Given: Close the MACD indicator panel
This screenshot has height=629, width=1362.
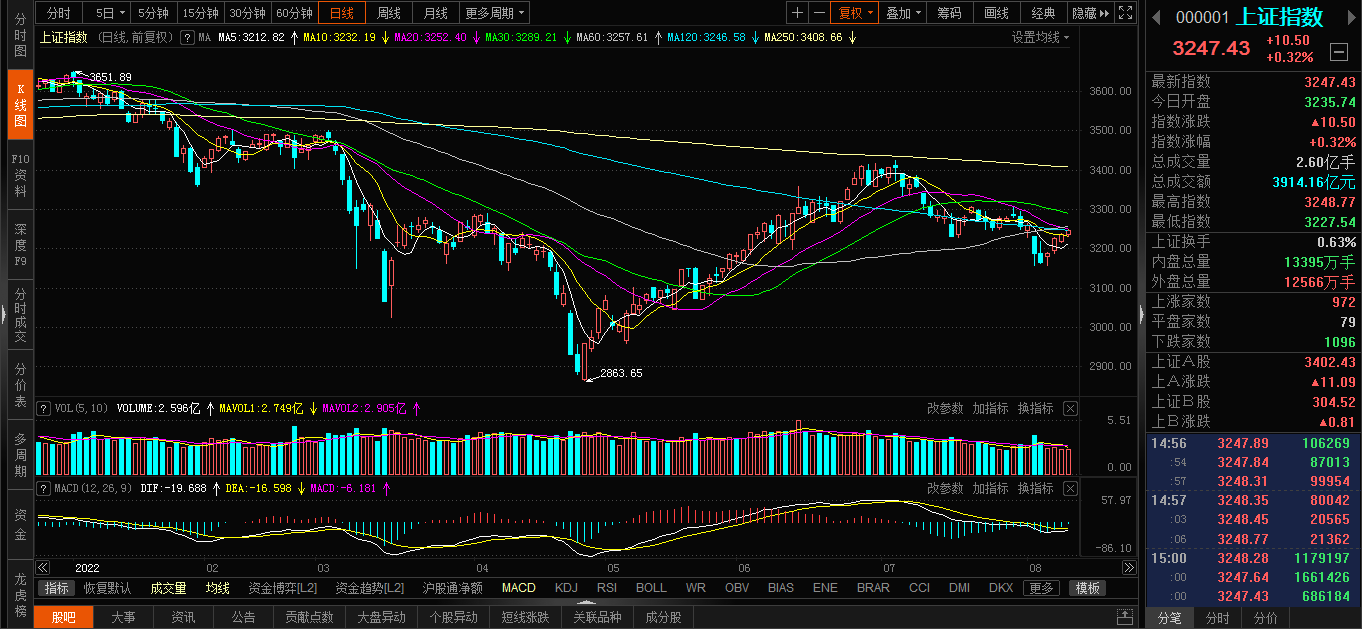Looking at the screenshot, I should [1070, 488].
